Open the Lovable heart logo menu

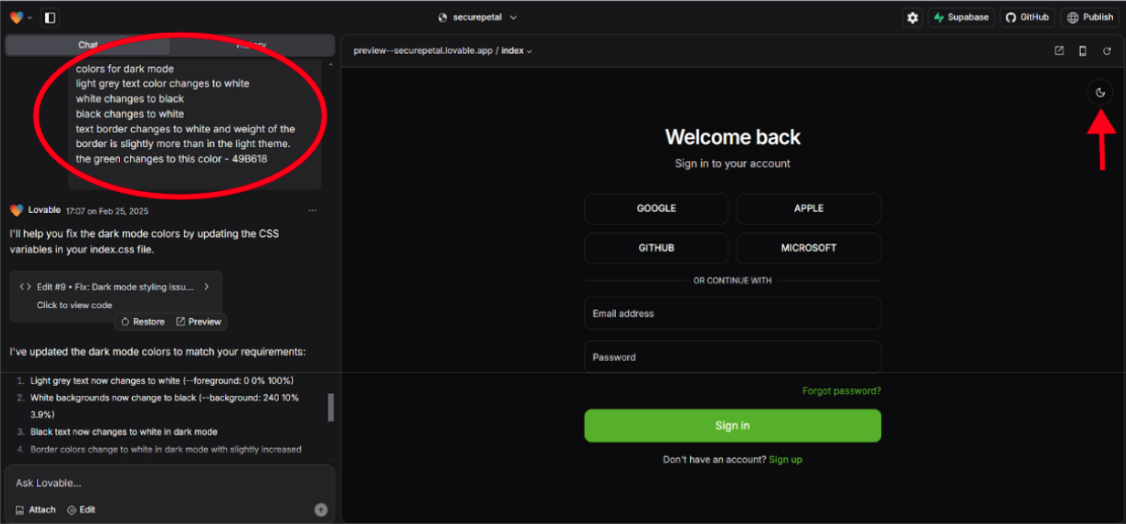(x=20, y=17)
